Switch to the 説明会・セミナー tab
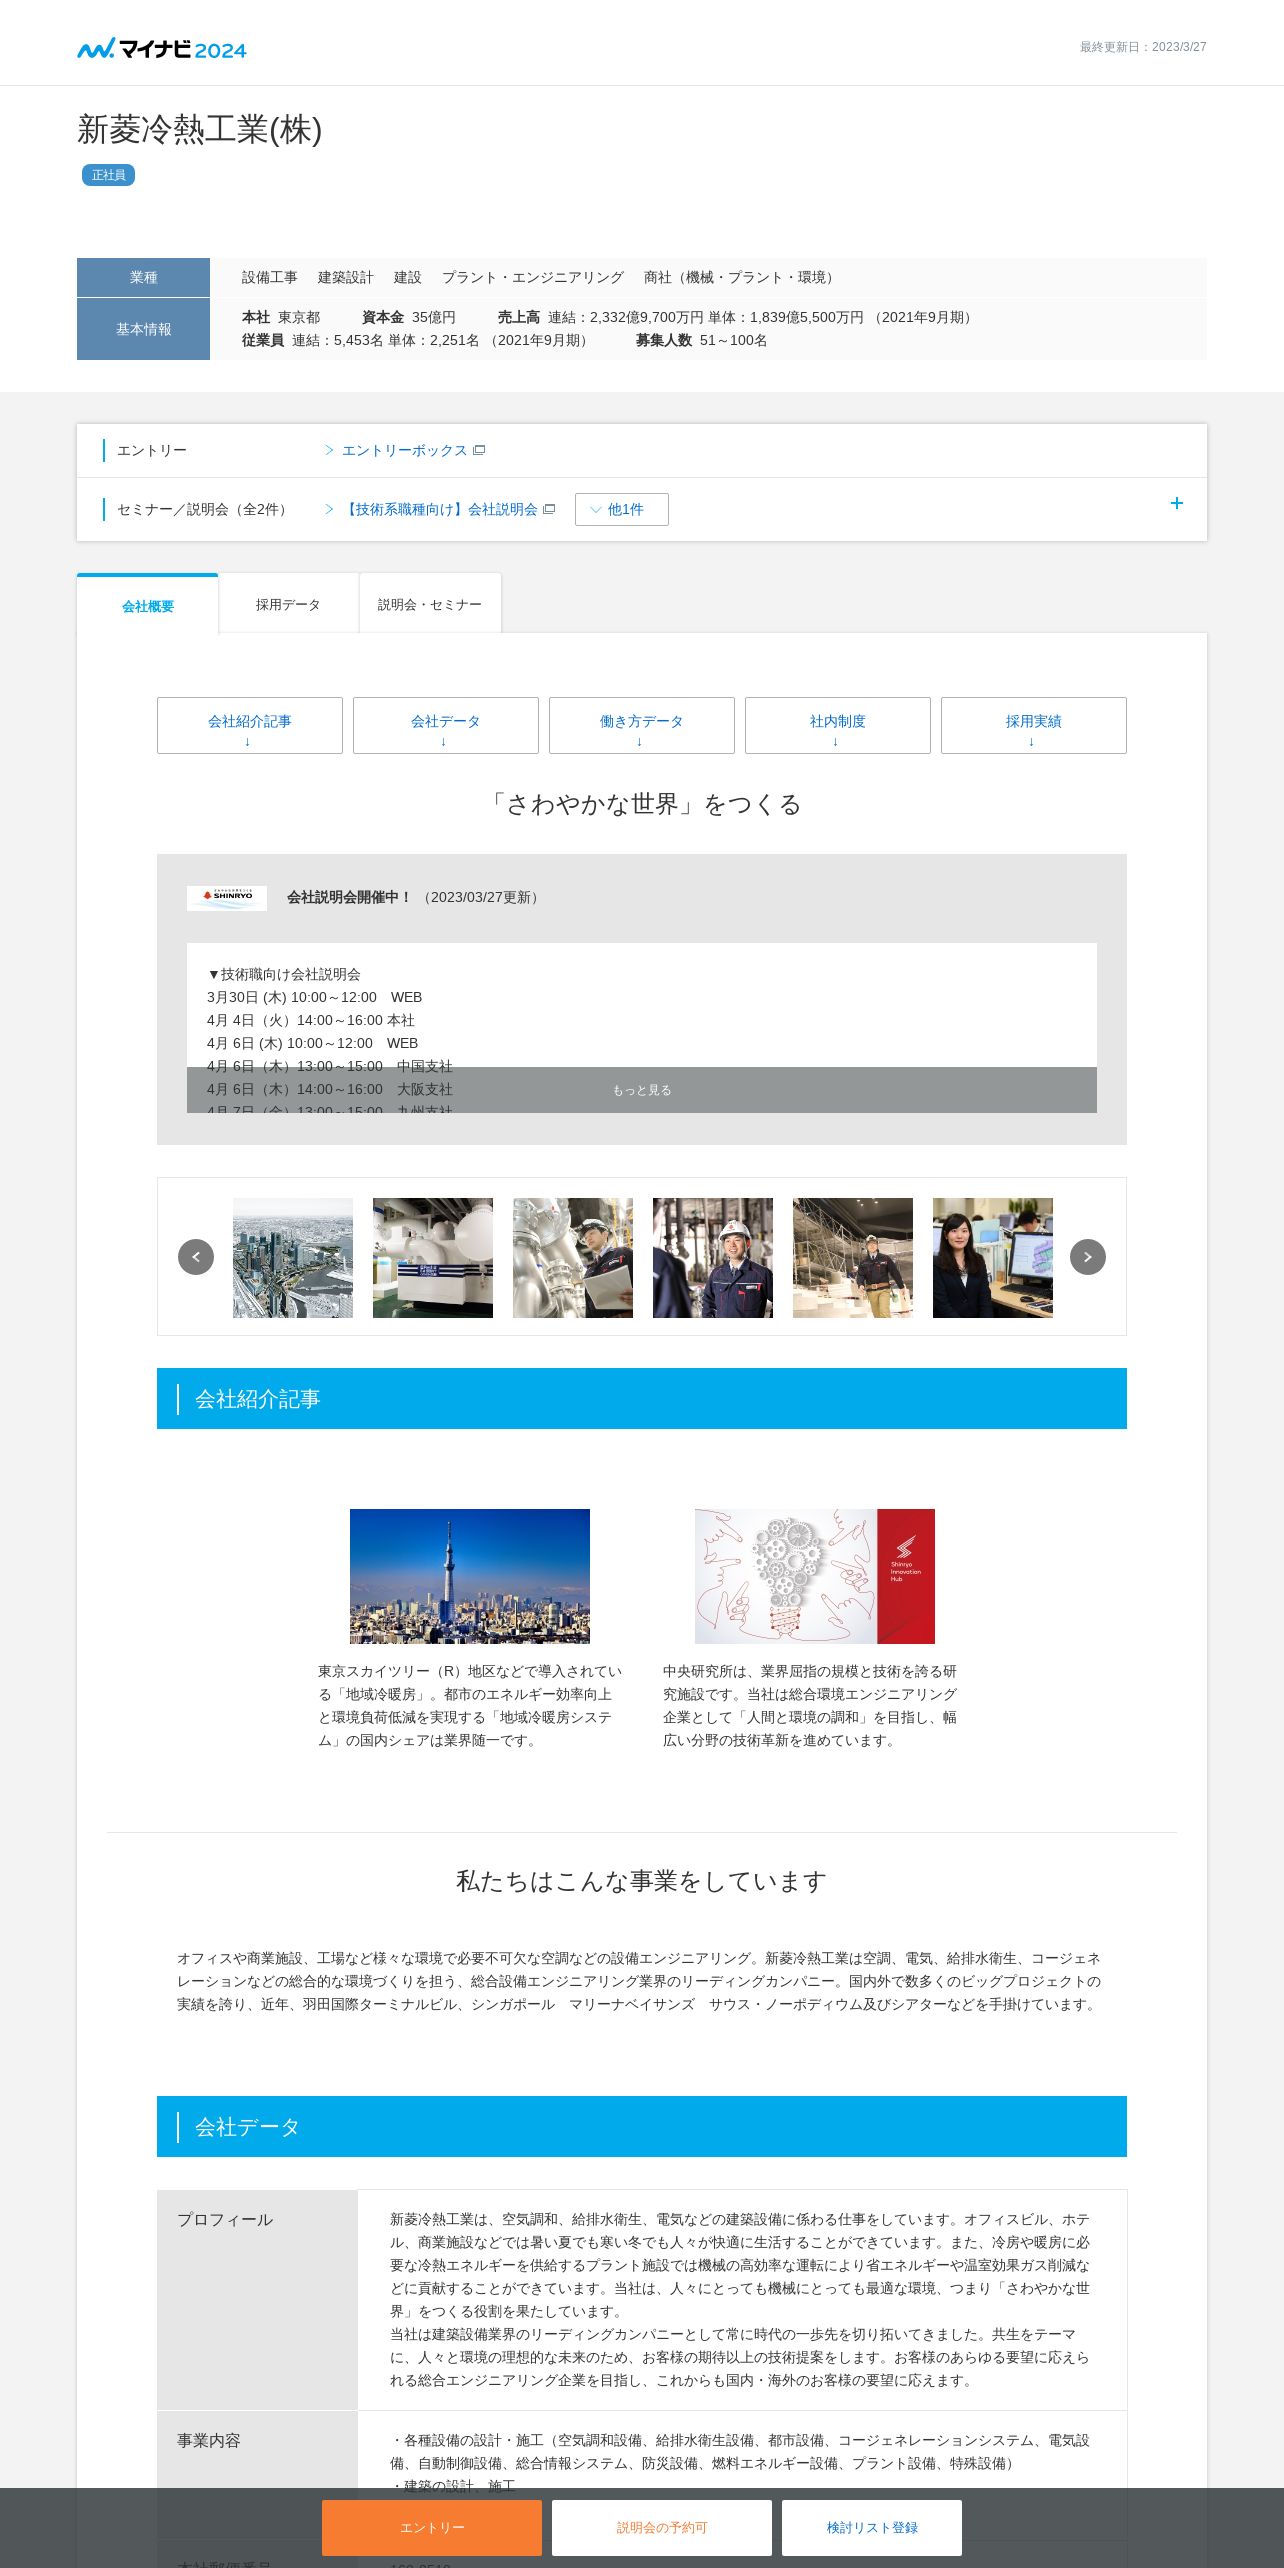This screenshot has height=2568, width=1284. [430, 604]
